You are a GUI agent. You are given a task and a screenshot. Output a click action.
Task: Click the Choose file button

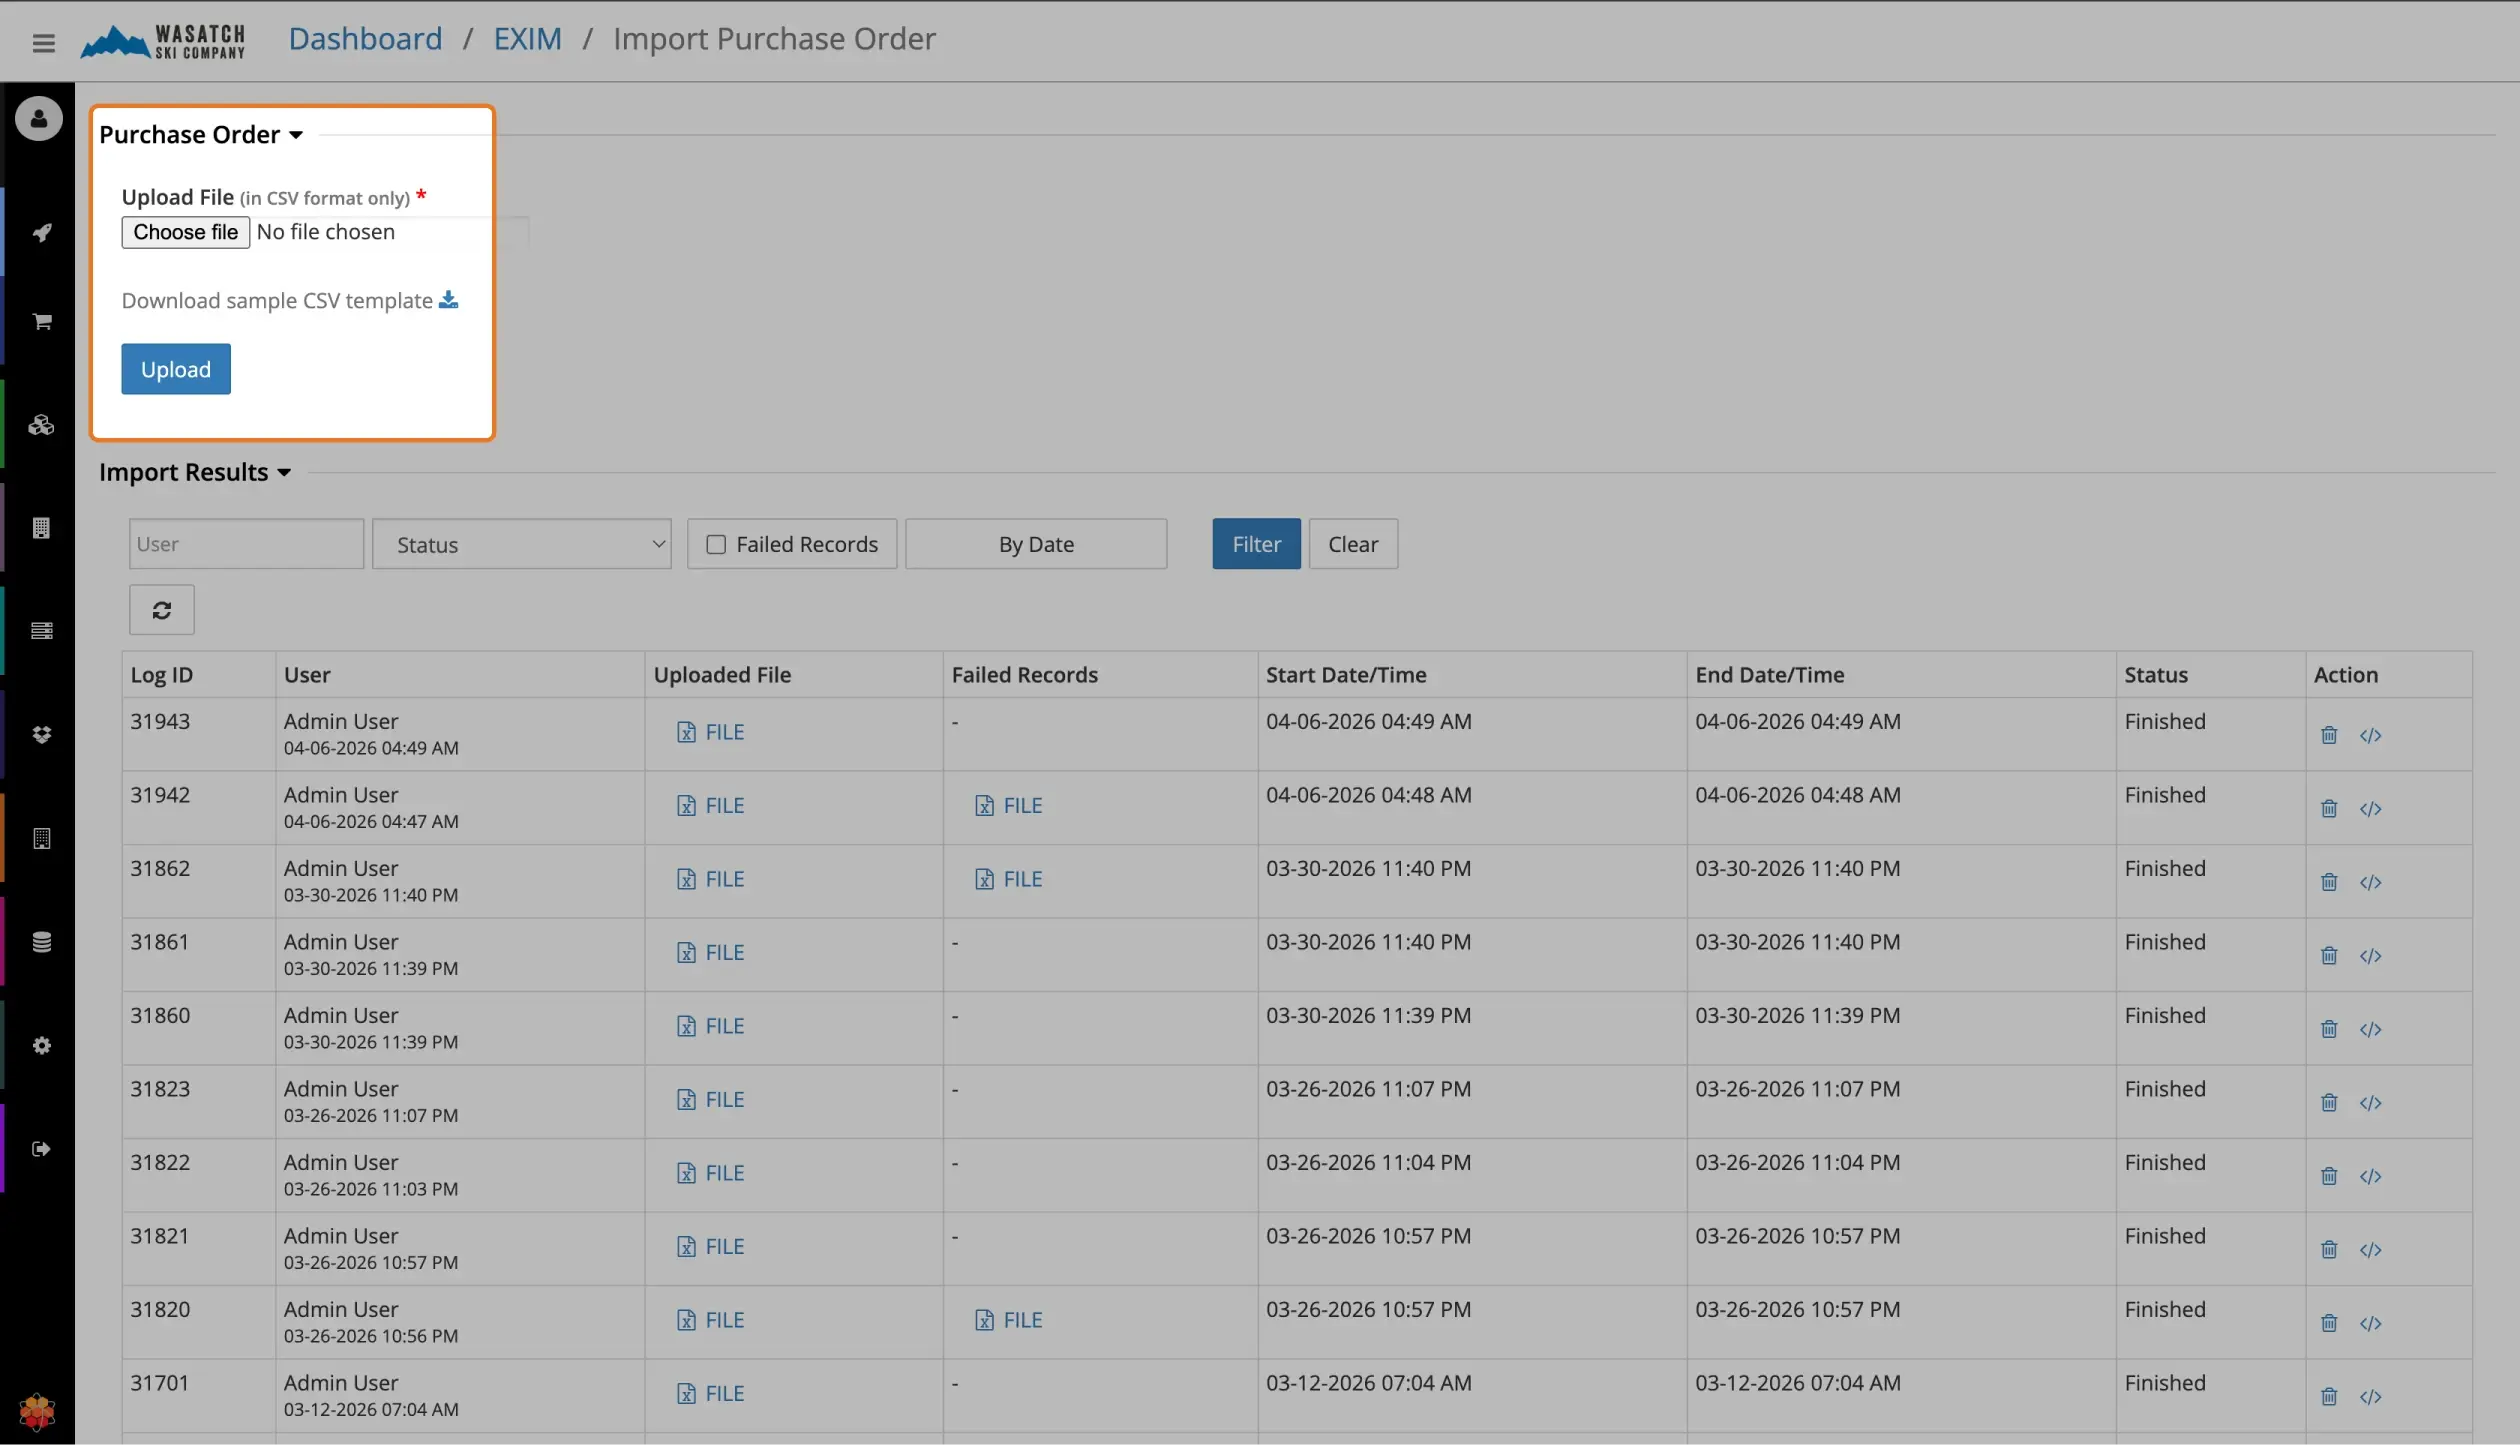pyautogui.click(x=185, y=232)
